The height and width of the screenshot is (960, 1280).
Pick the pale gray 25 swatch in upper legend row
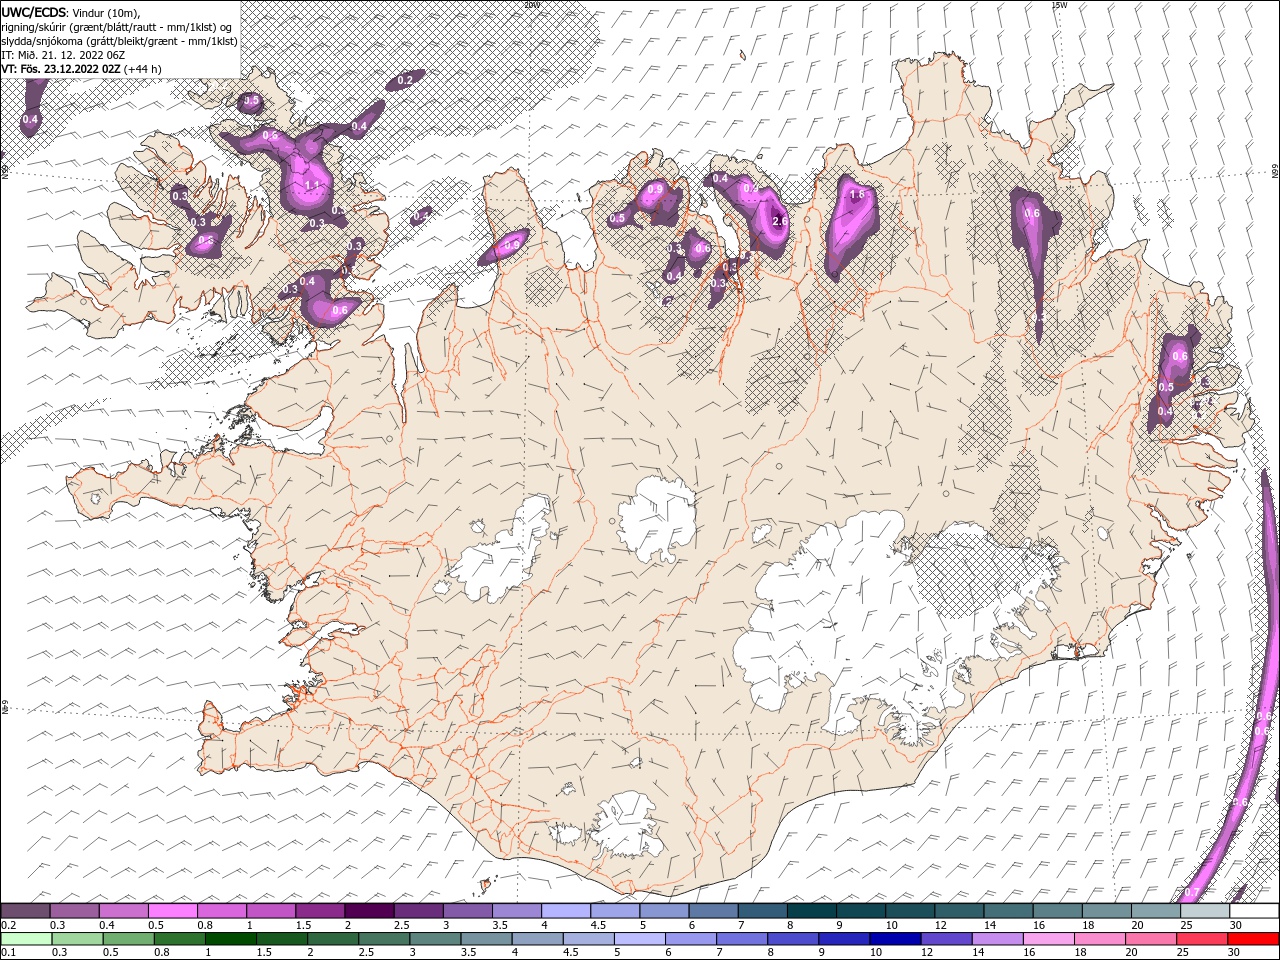click(1205, 911)
